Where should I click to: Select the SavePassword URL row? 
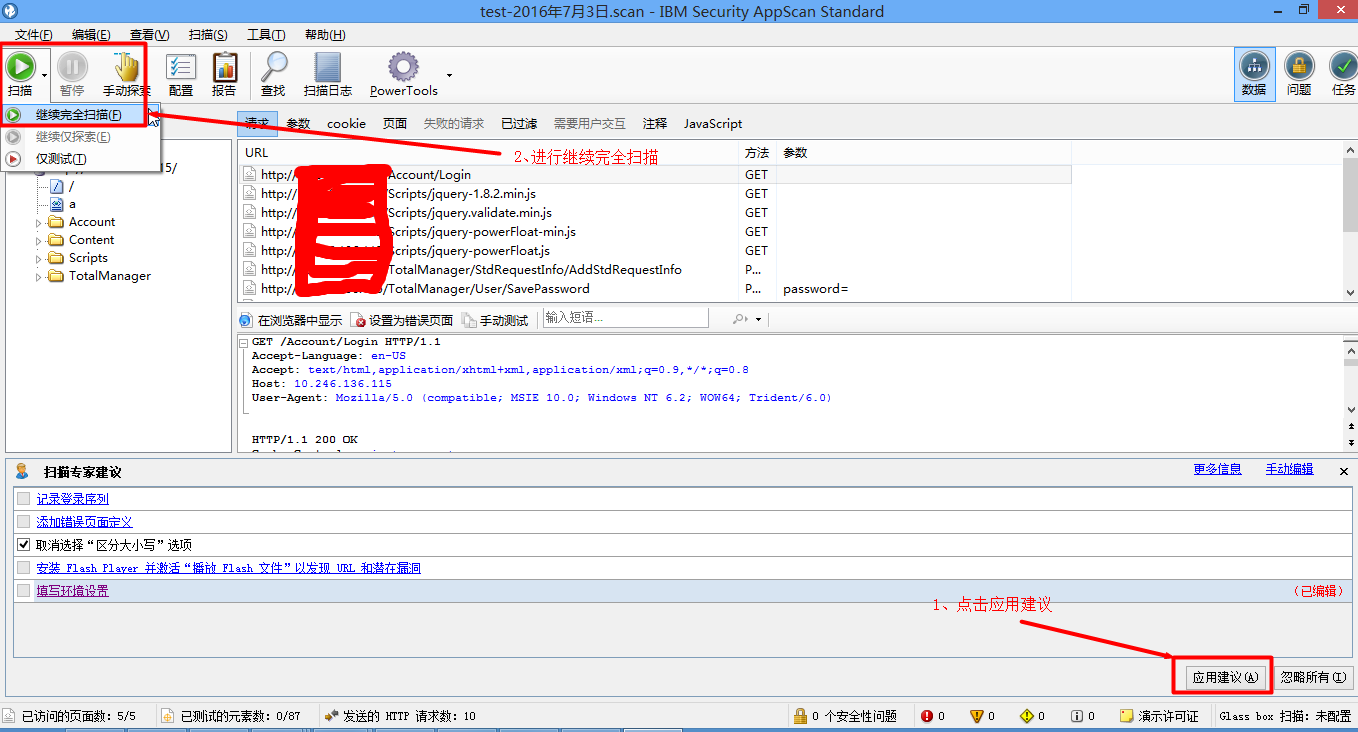[x=655, y=289]
